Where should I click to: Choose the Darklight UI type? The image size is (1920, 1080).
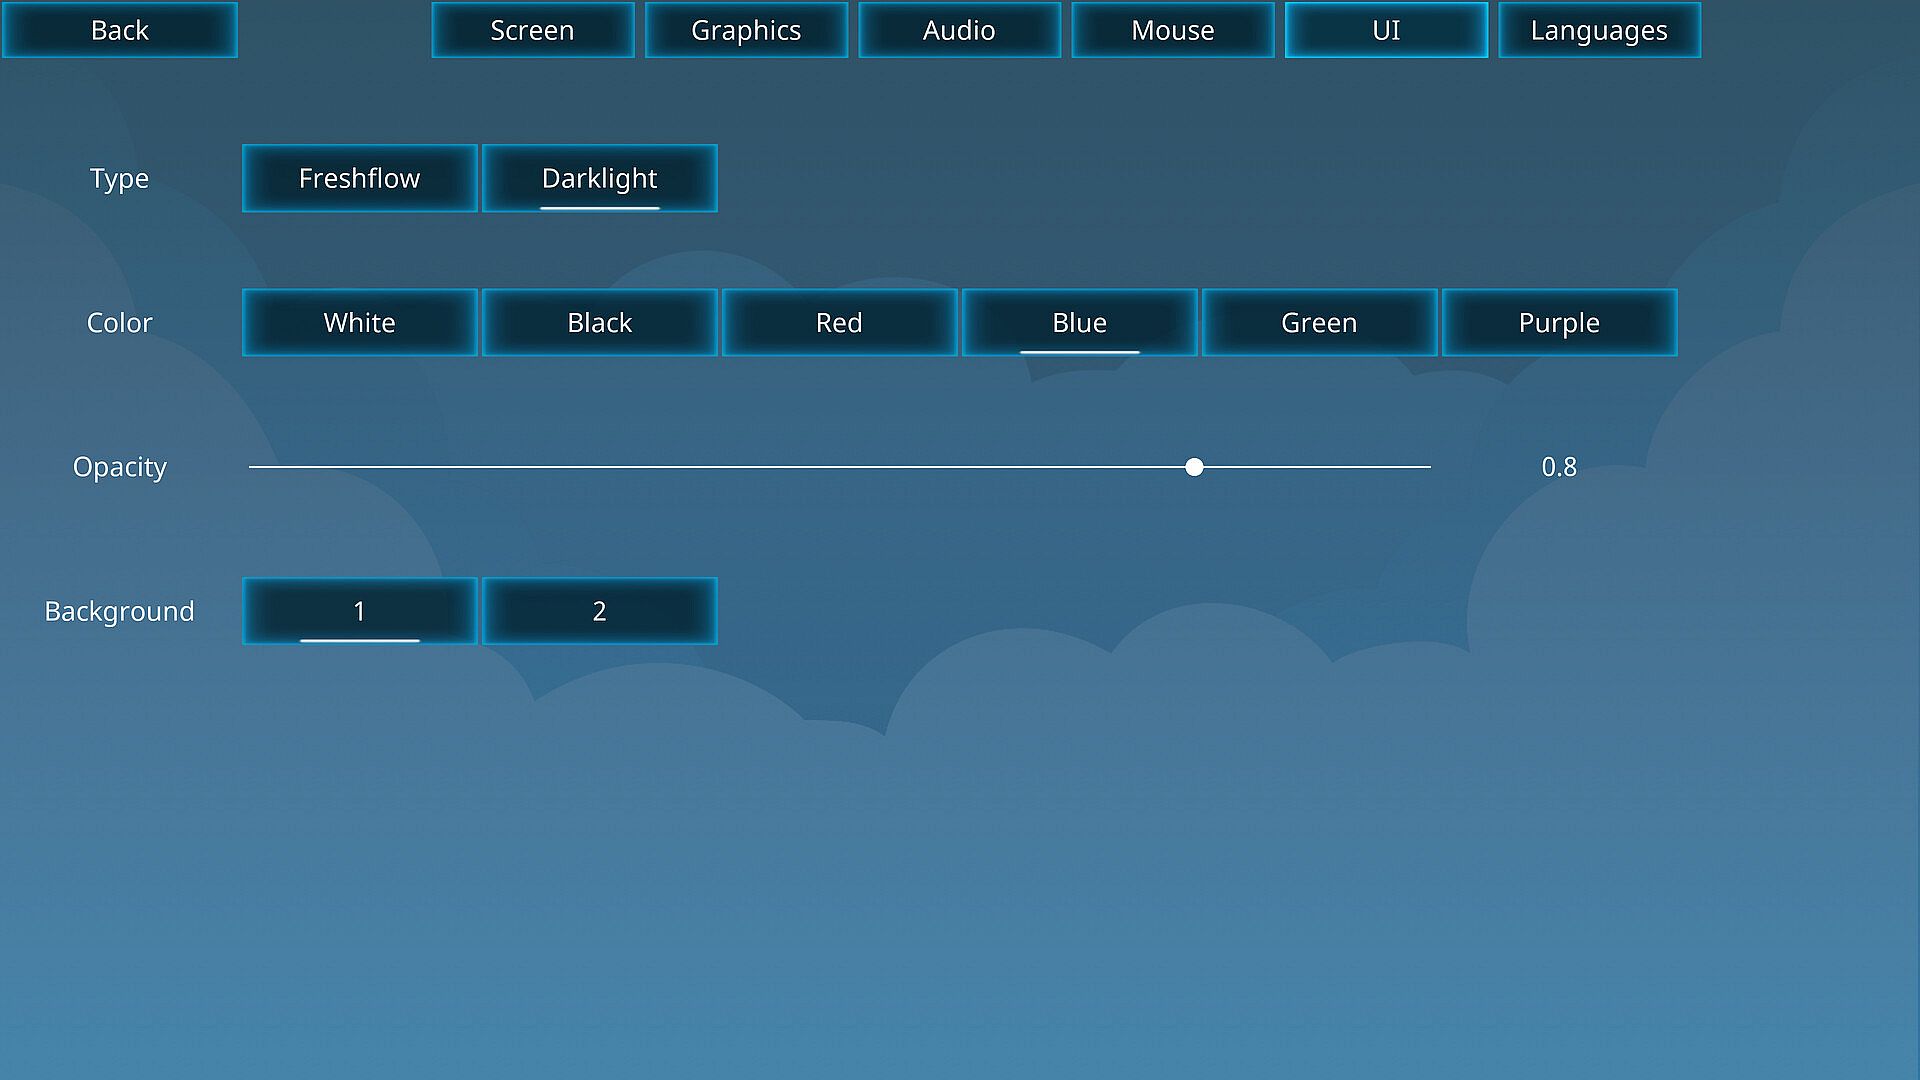[x=599, y=178]
